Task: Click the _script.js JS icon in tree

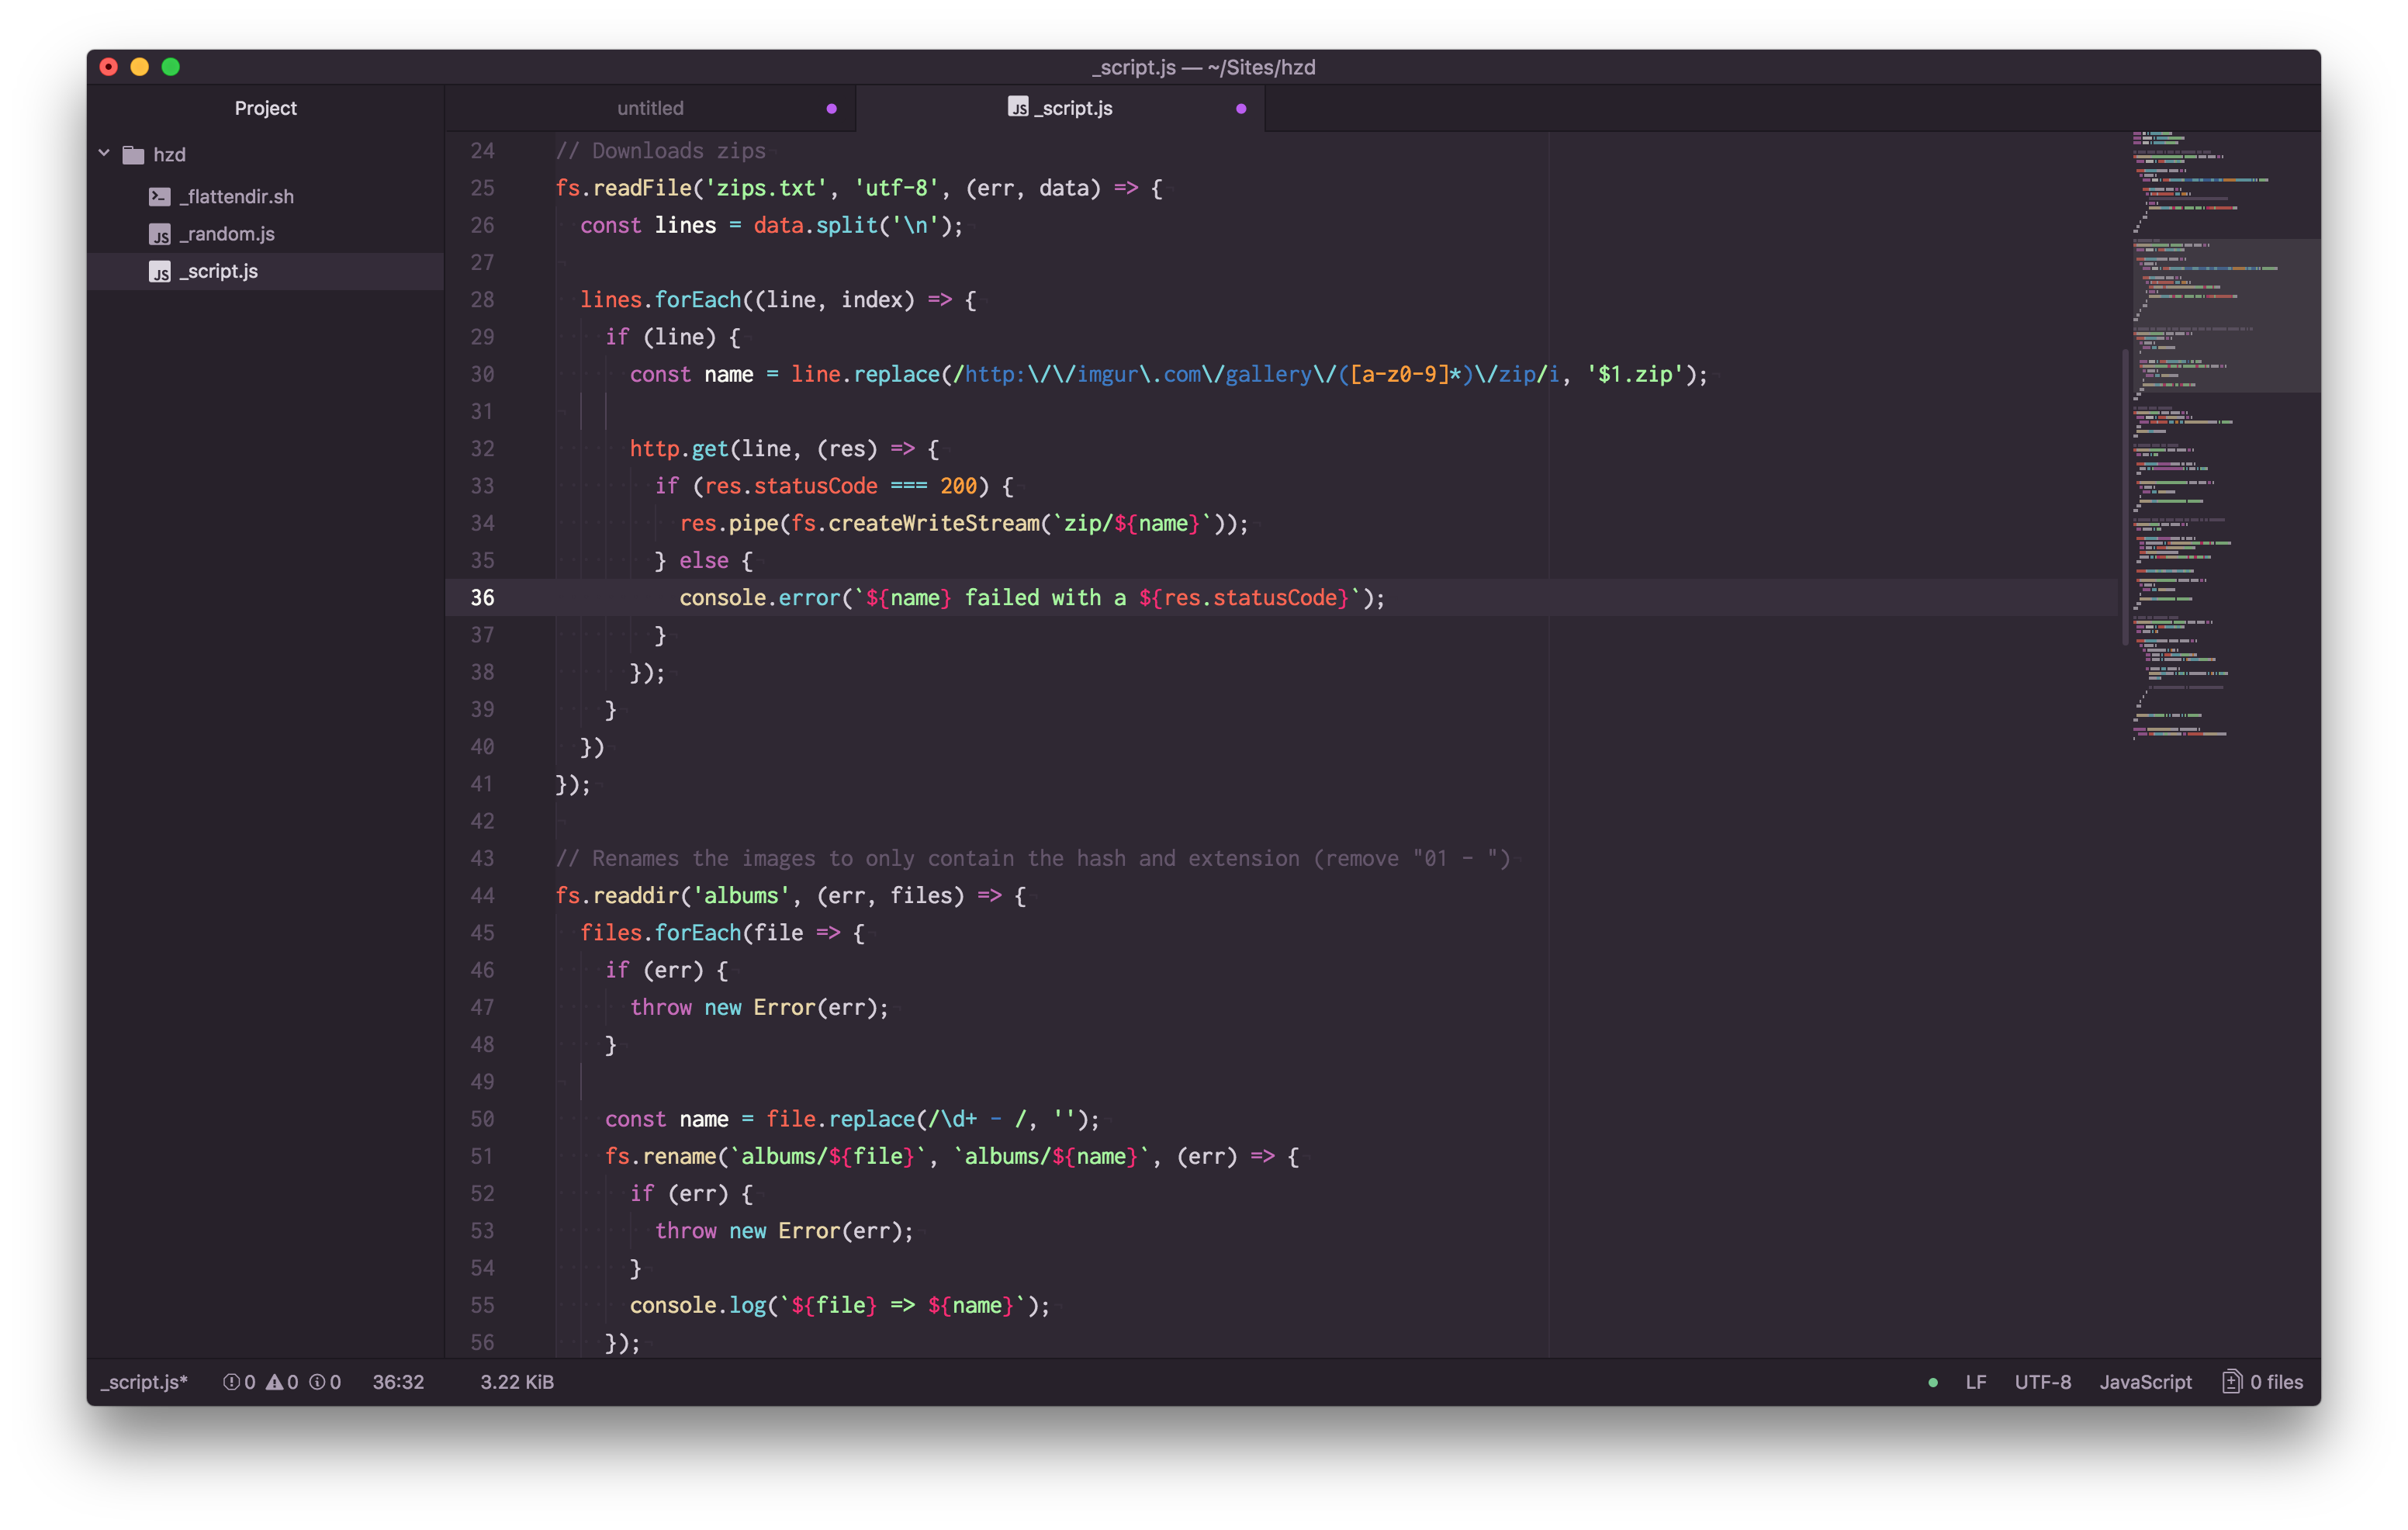Action: tap(159, 271)
